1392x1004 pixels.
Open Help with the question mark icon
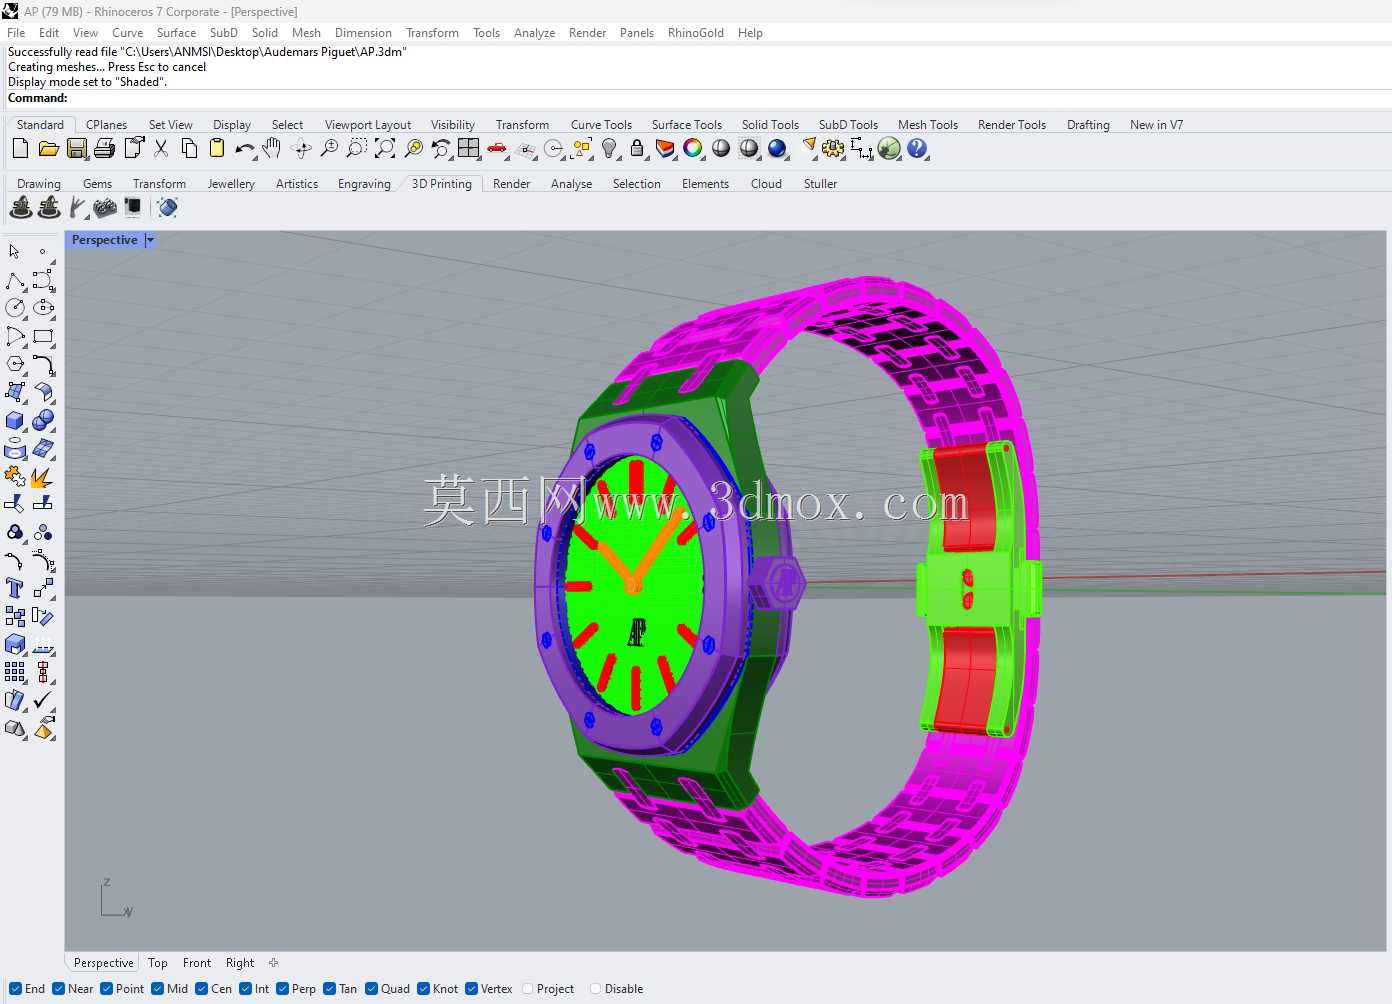click(x=917, y=149)
